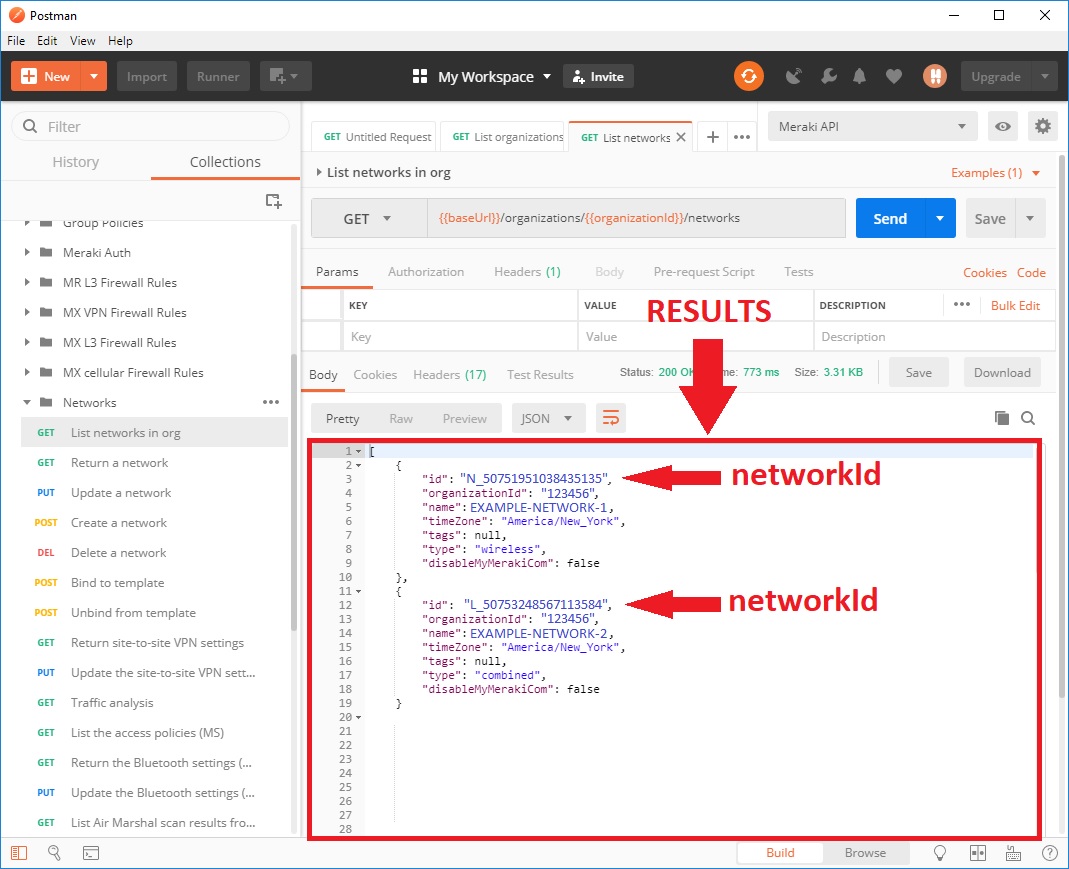Toggle the checkbox in the params Key row
This screenshot has width=1069, height=869.
(x=322, y=337)
